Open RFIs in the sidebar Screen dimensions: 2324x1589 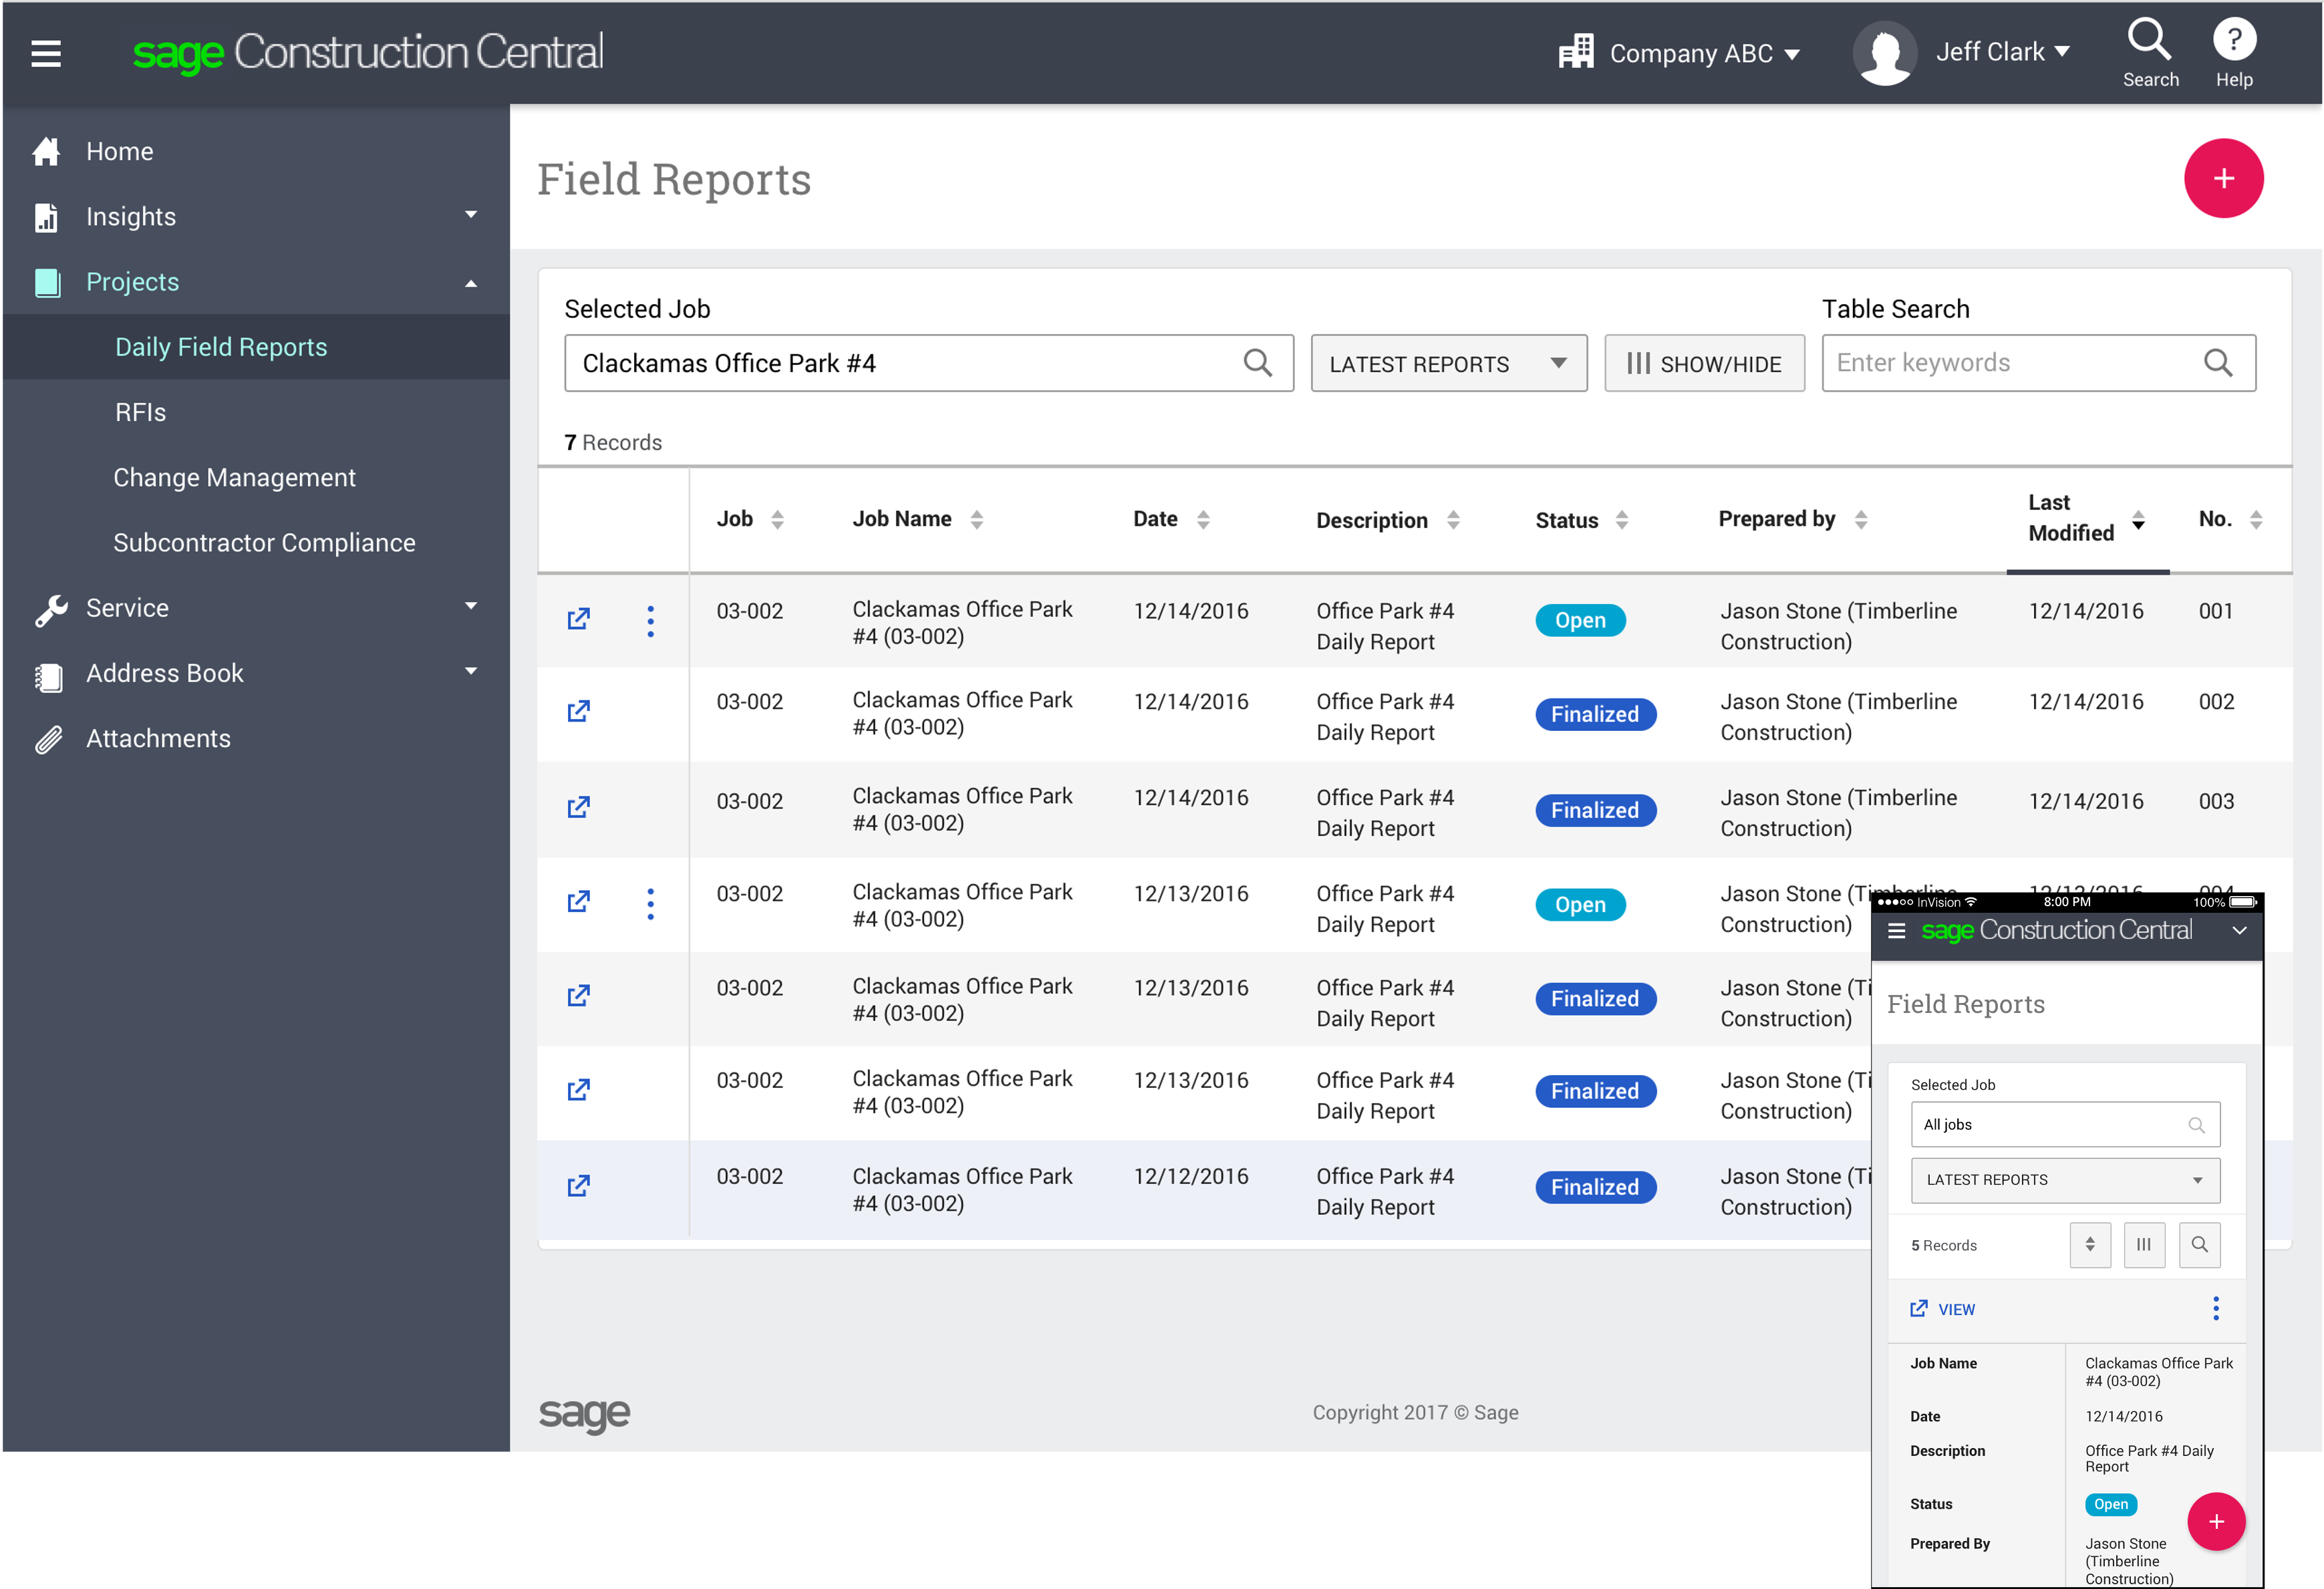[140, 412]
